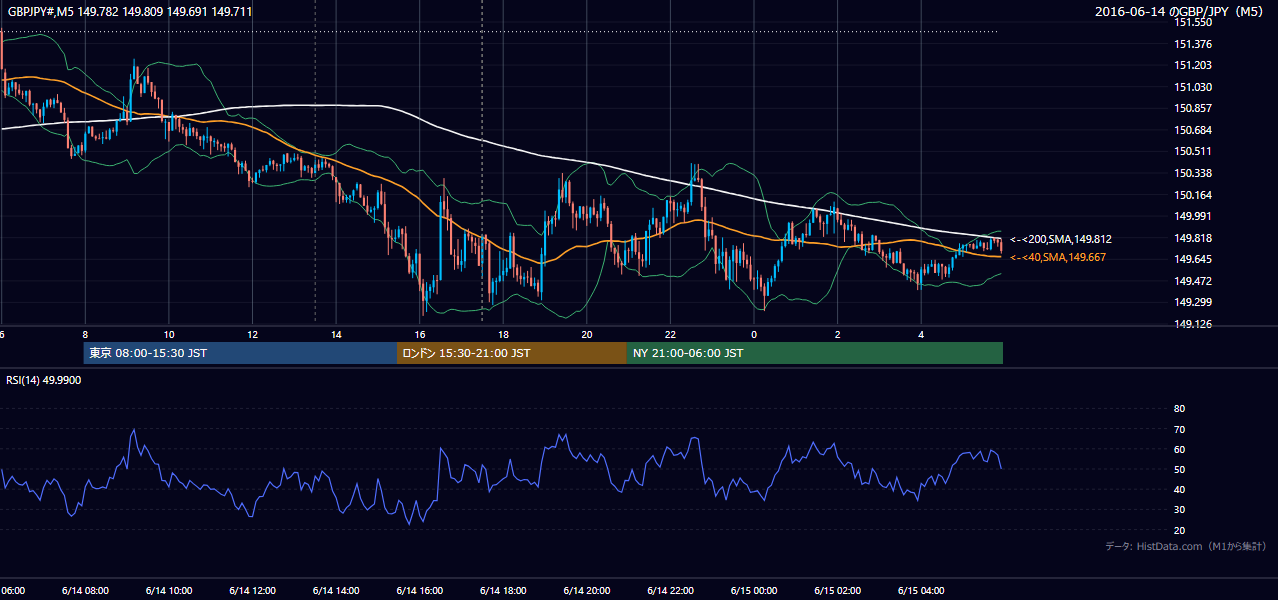Image resolution: width=1278 pixels, height=600 pixels.
Task: Click the 151.203 price axis label
Action: coord(1193,65)
